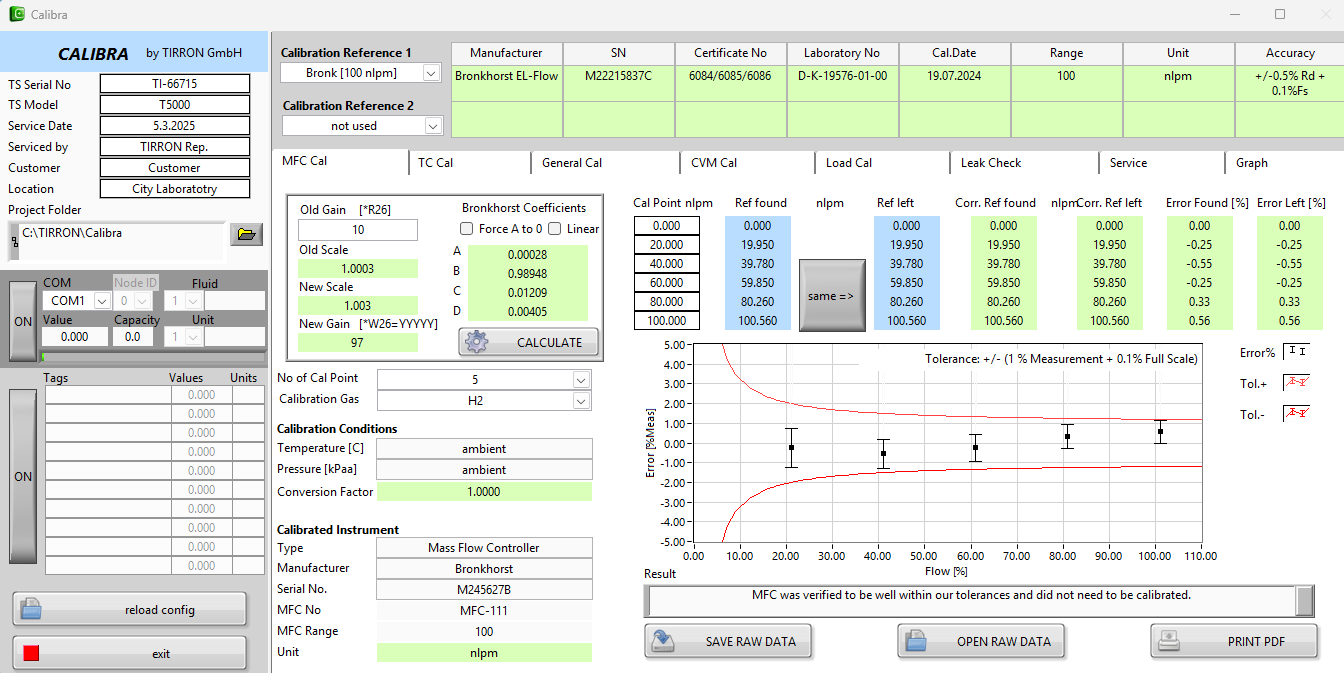Viewport: 1344px width, 673px height.
Task: Click the printer icon on PRINT PDF
Action: (x=1168, y=641)
